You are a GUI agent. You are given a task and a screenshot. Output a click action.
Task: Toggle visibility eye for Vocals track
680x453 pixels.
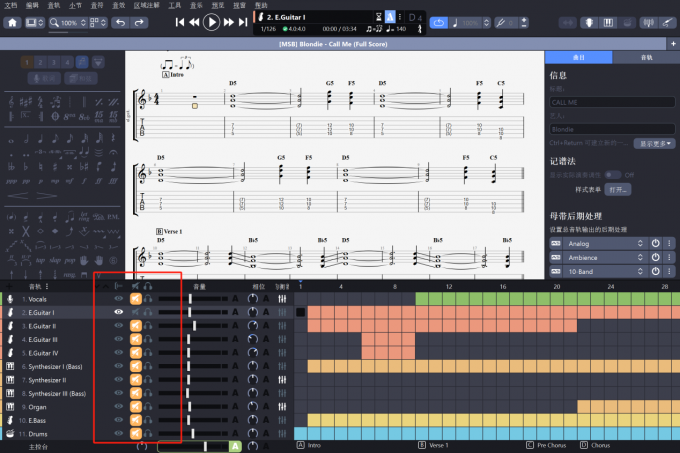pos(119,298)
